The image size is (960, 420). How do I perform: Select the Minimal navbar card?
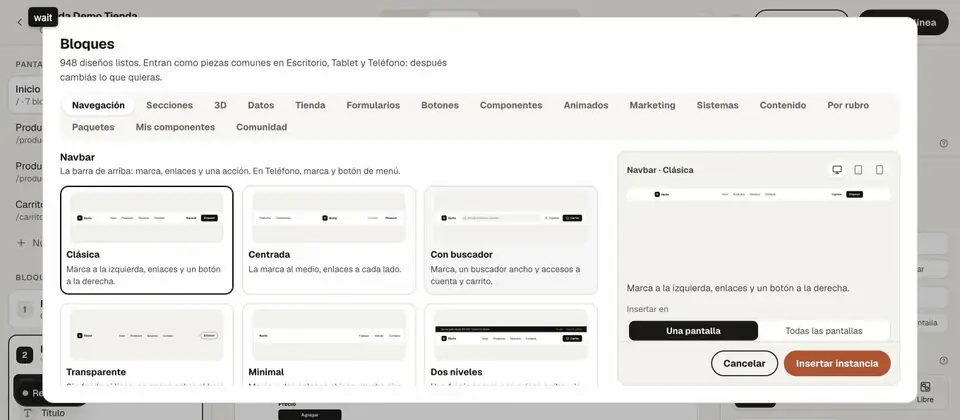[x=329, y=345]
